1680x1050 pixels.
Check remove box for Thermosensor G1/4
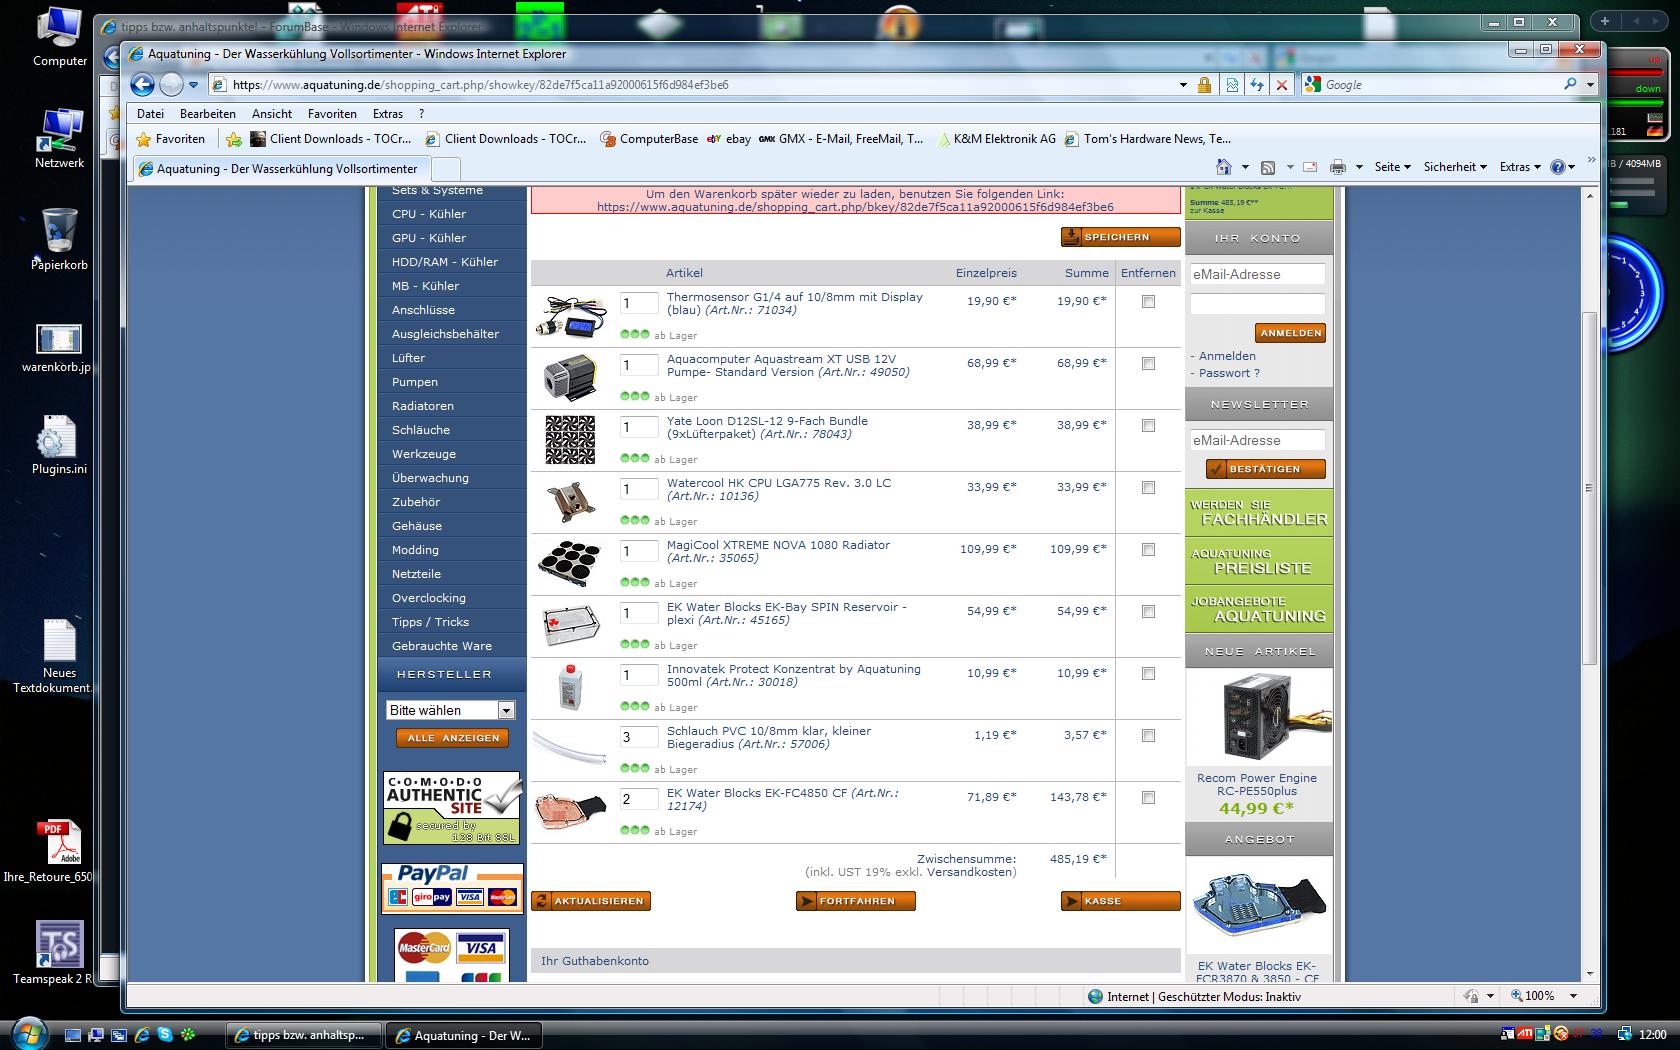tap(1148, 301)
